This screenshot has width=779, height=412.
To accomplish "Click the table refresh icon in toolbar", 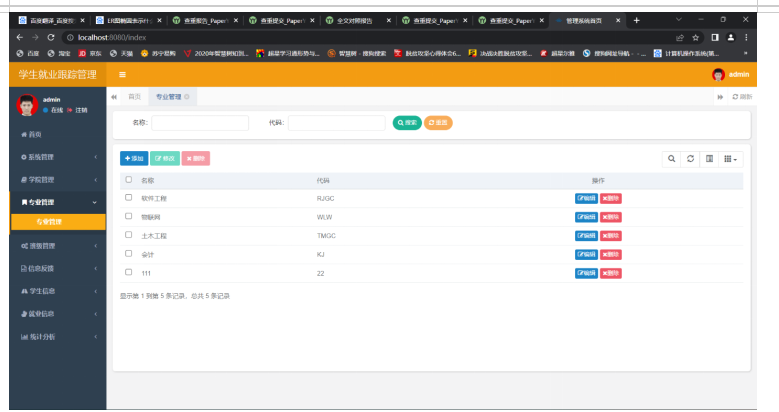I will [x=691, y=159].
